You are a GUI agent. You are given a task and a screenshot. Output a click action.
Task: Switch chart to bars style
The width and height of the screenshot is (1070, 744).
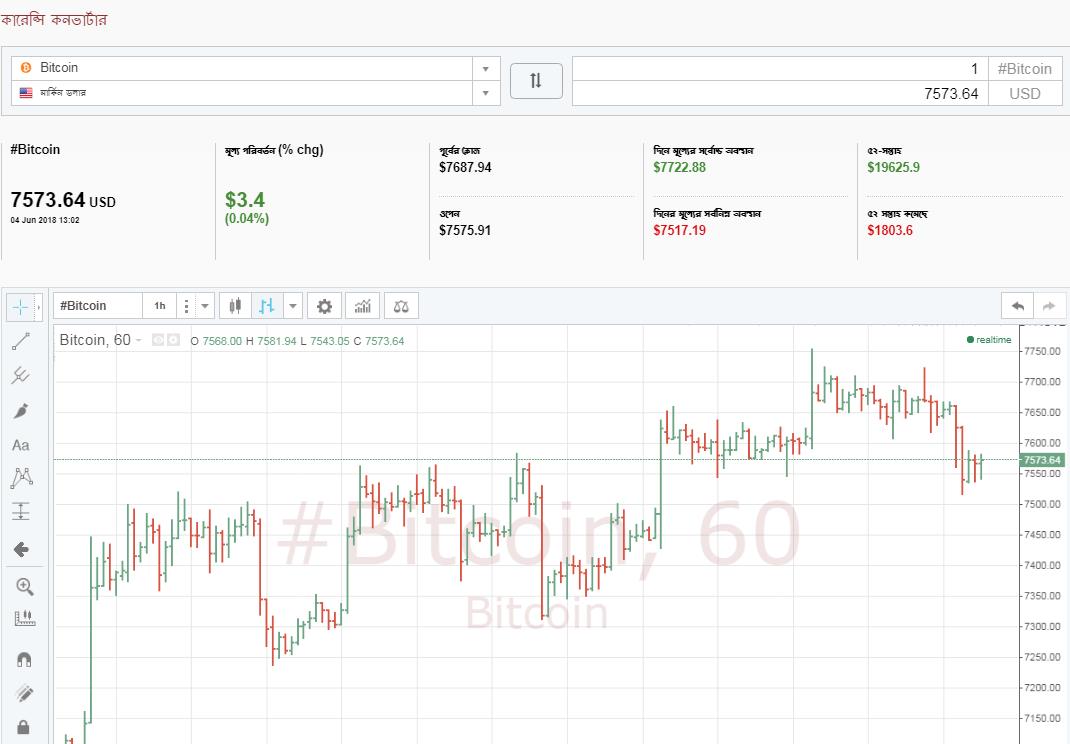[x=267, y=306]
